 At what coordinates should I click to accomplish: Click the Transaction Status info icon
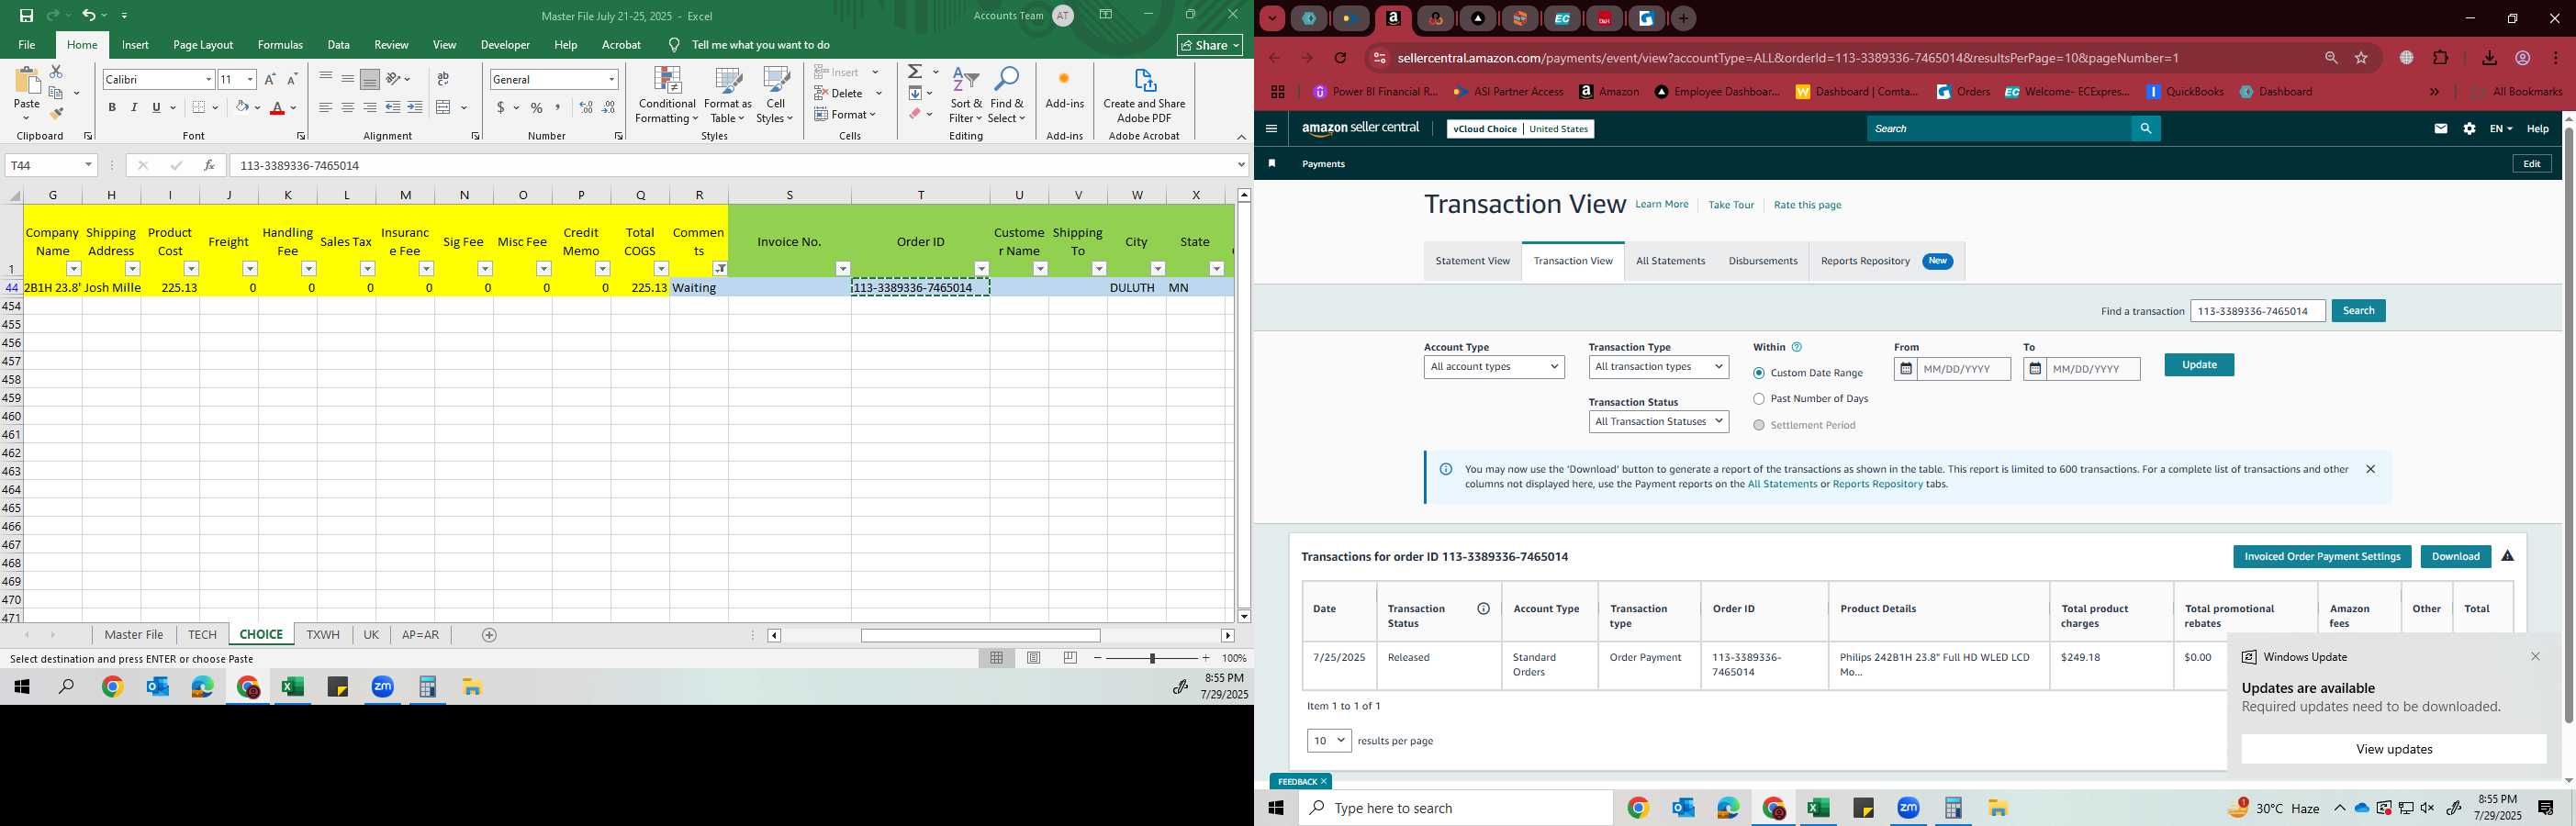(1483, 609)
